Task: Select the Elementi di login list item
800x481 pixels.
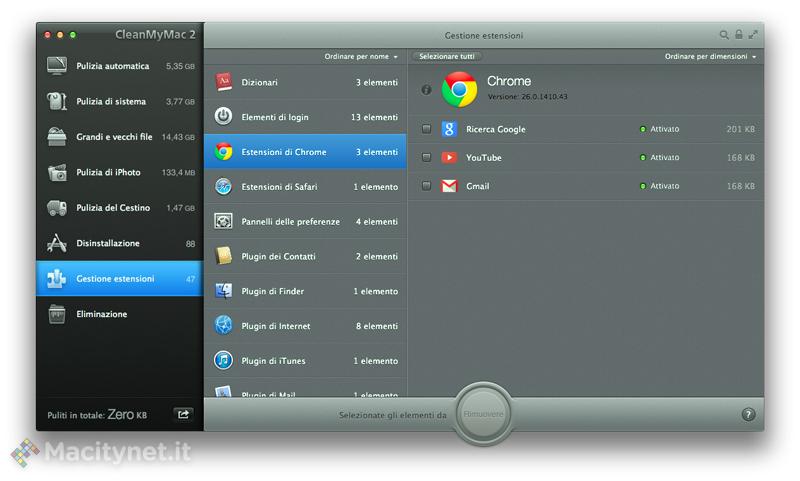Action: 306,117
